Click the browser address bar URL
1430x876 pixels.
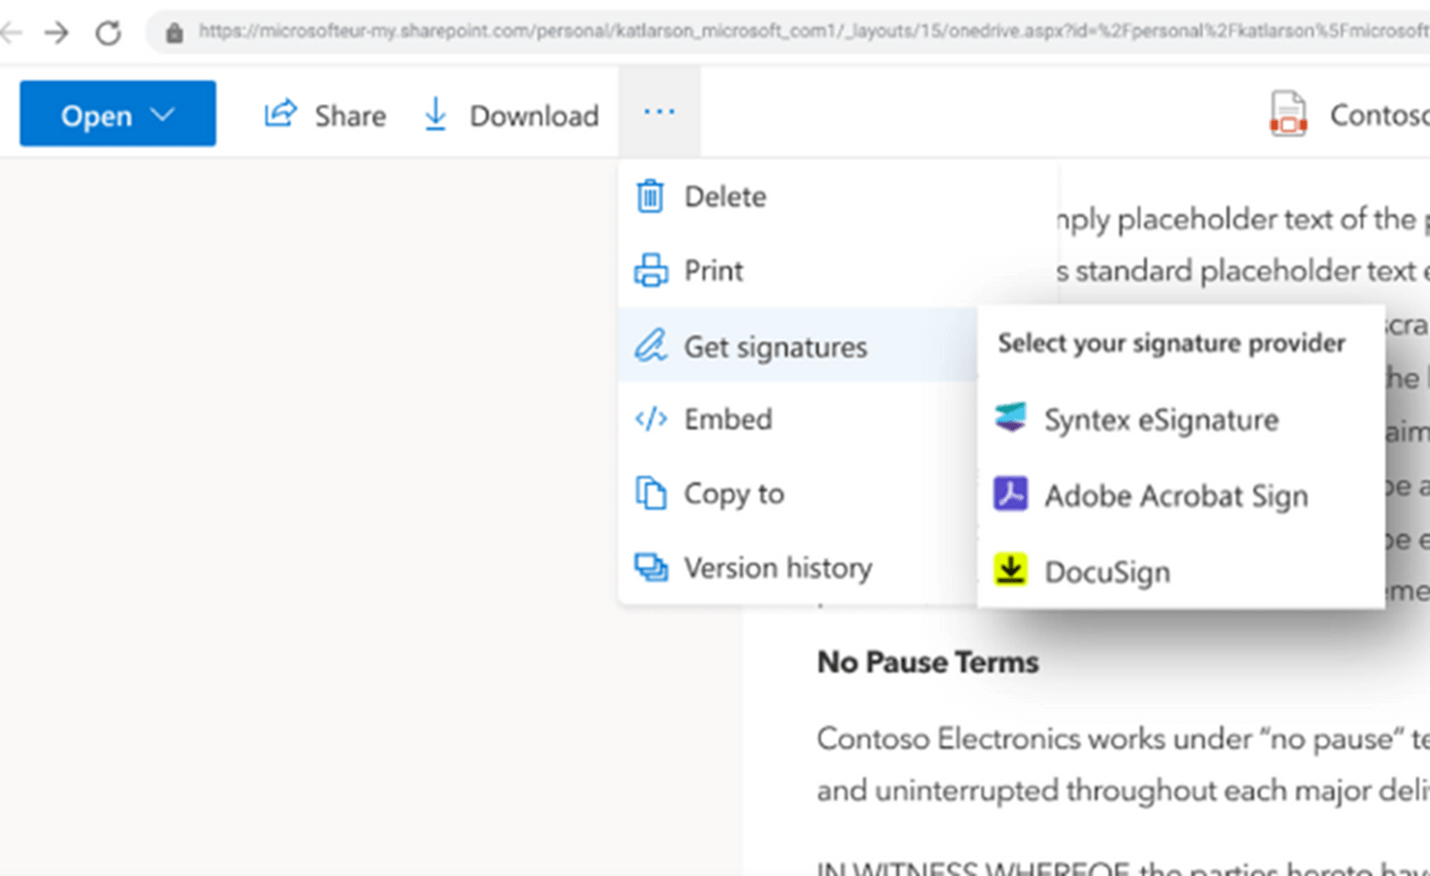[x=700, y=30]
